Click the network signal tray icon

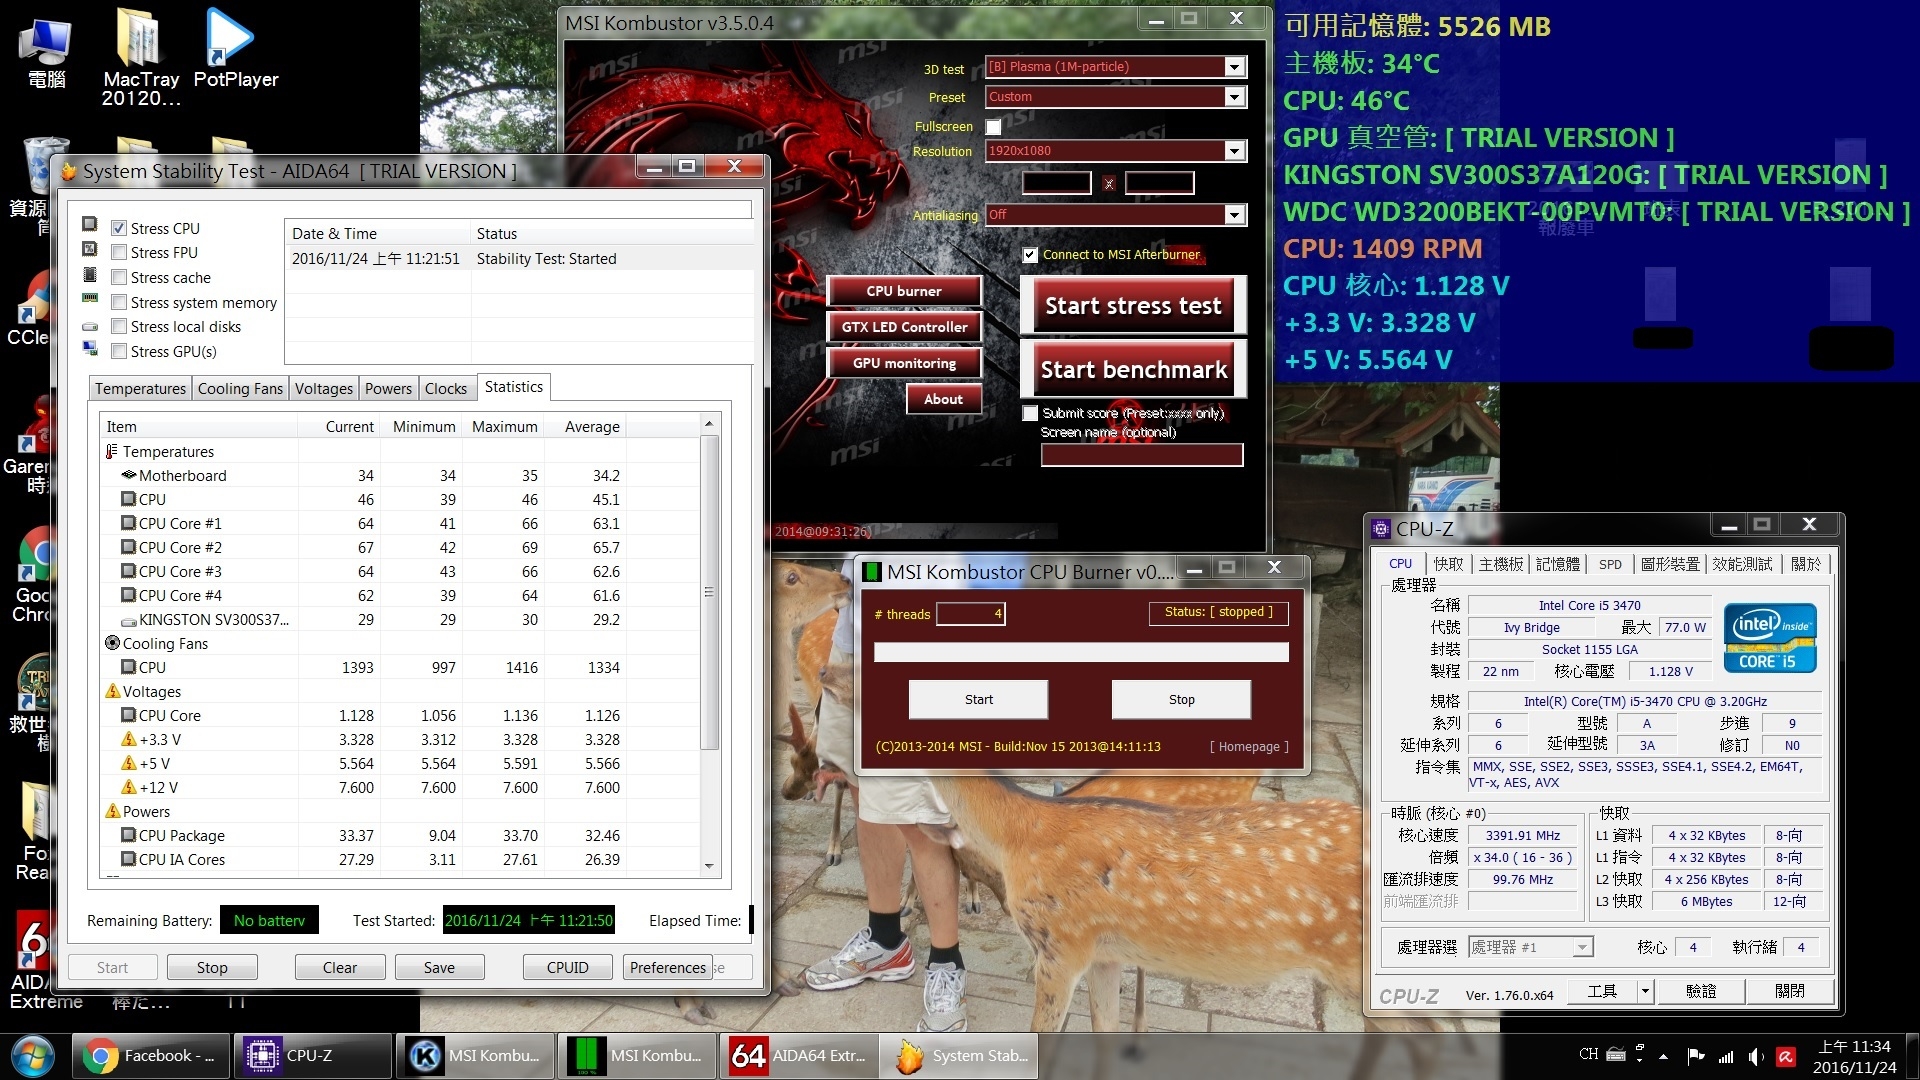coord(1726,1056)
